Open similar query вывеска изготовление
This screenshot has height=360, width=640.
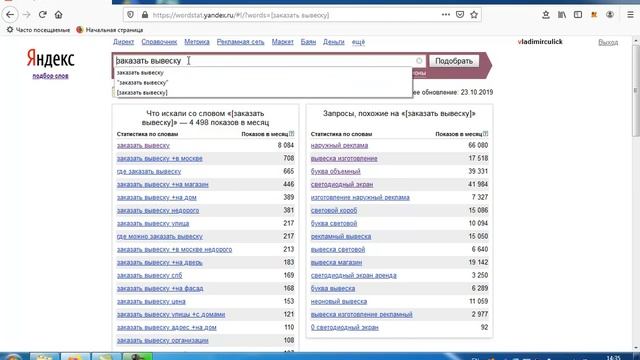point(344,158)
